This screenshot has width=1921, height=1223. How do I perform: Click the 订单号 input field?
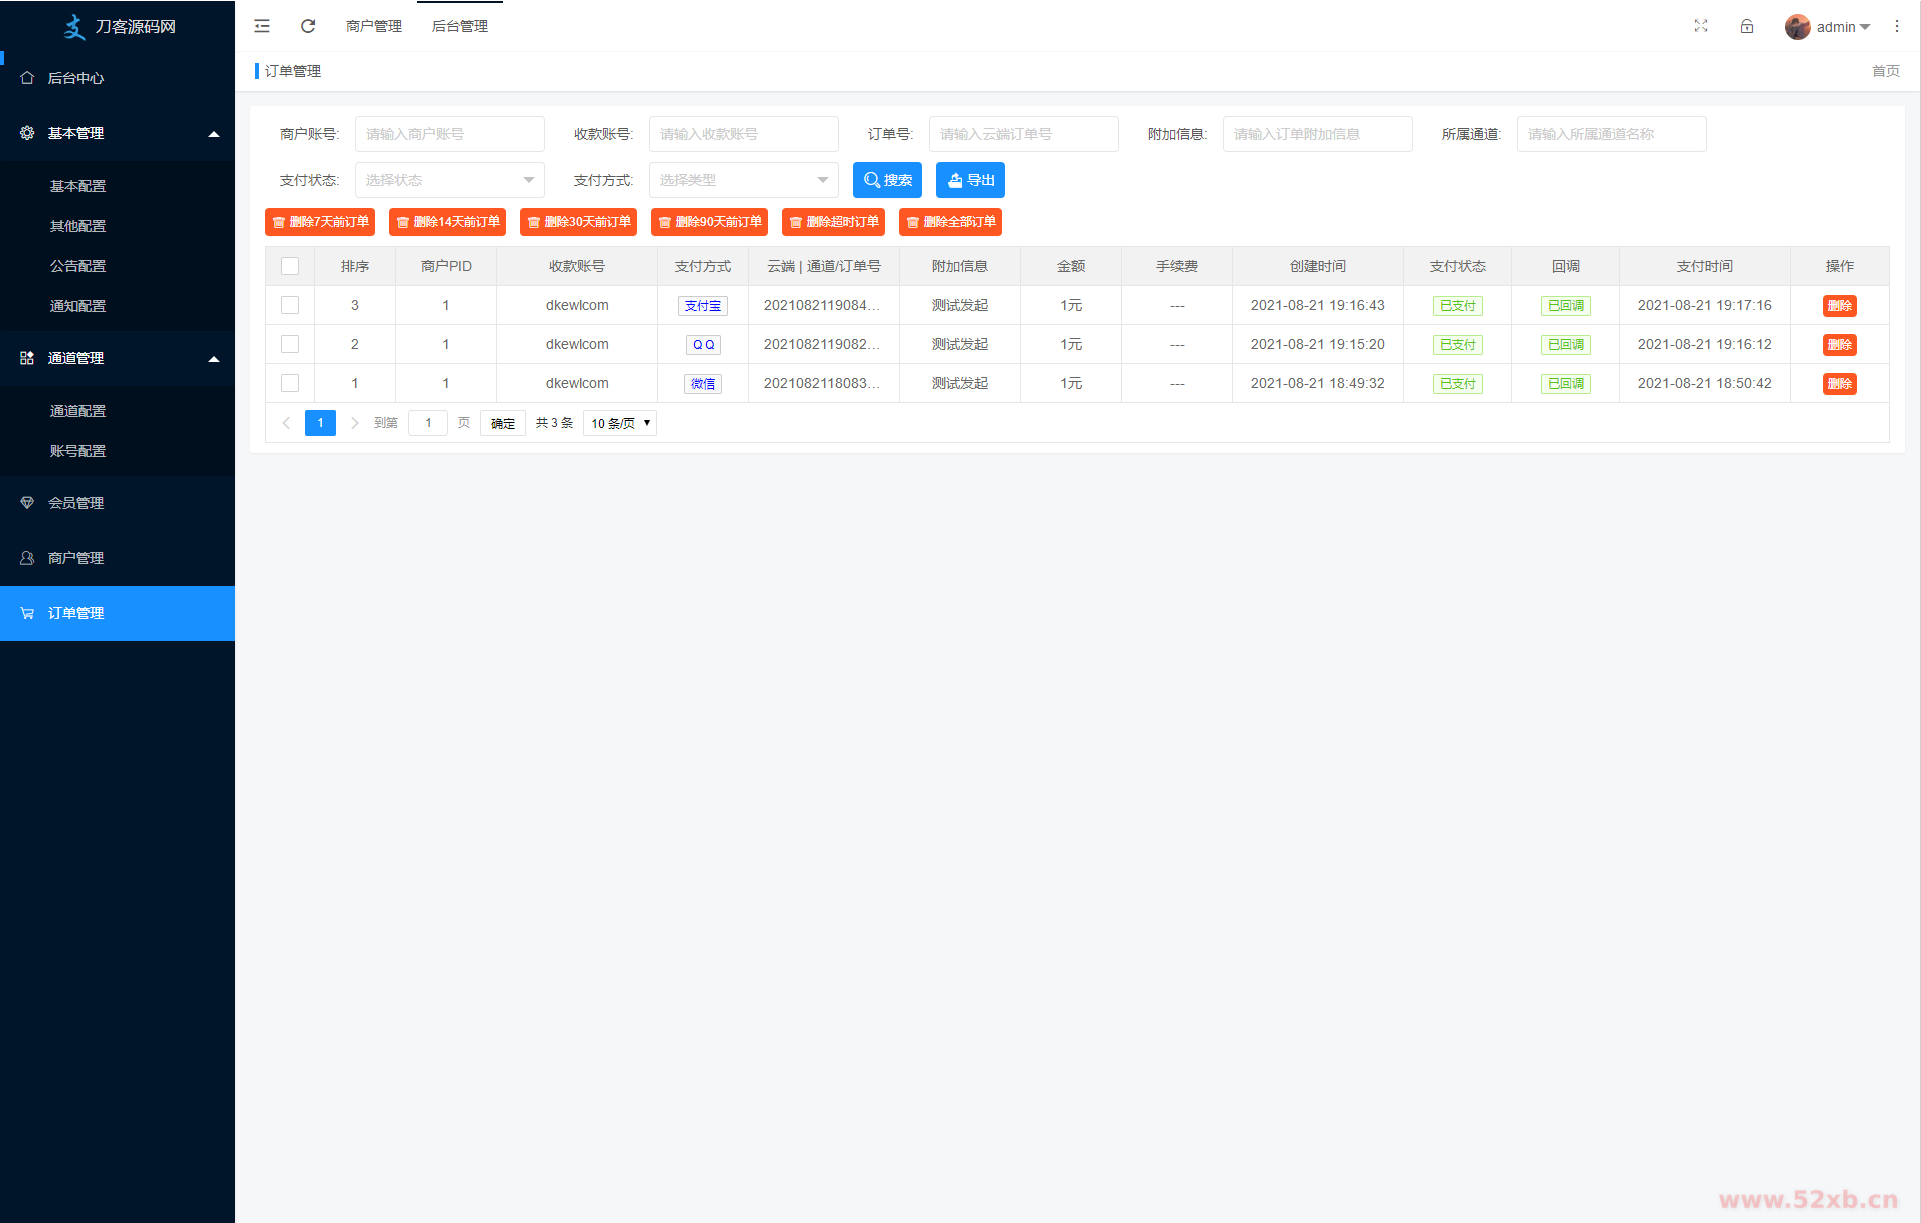tap(1023, 134)
